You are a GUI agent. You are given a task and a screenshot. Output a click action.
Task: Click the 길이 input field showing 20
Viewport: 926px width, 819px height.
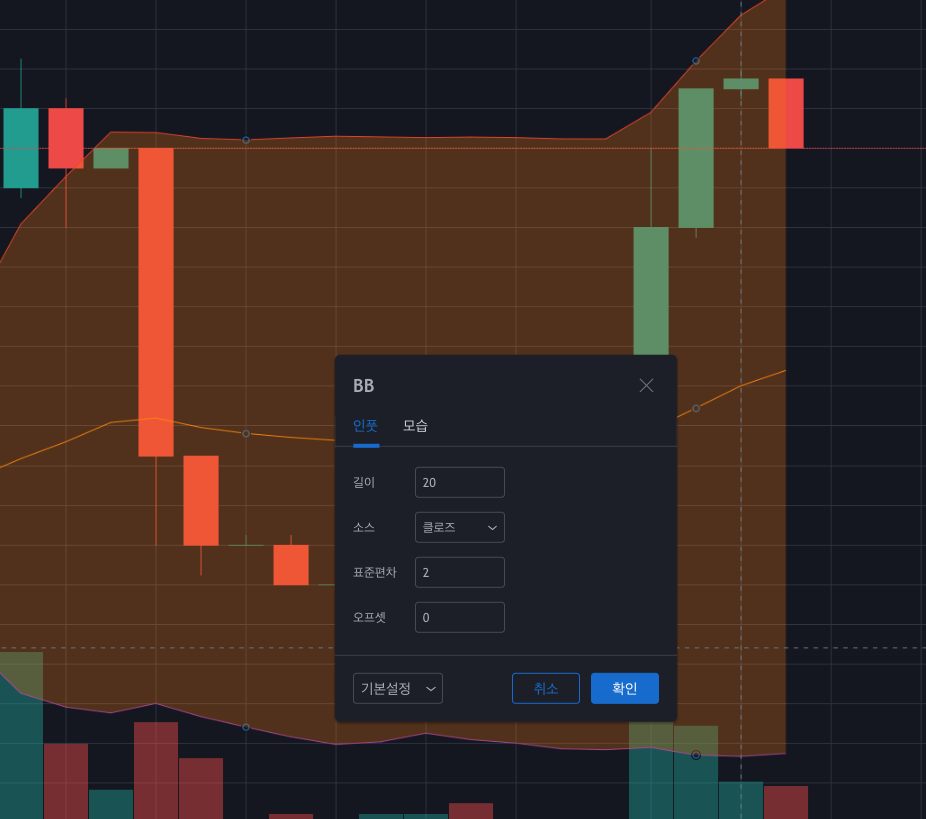tap(459, 482)
